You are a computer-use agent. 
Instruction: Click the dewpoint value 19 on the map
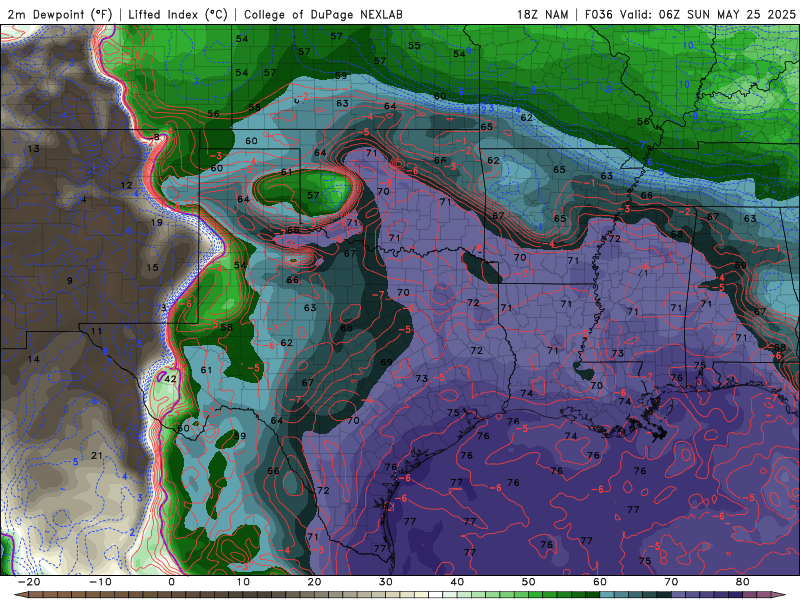157,222
